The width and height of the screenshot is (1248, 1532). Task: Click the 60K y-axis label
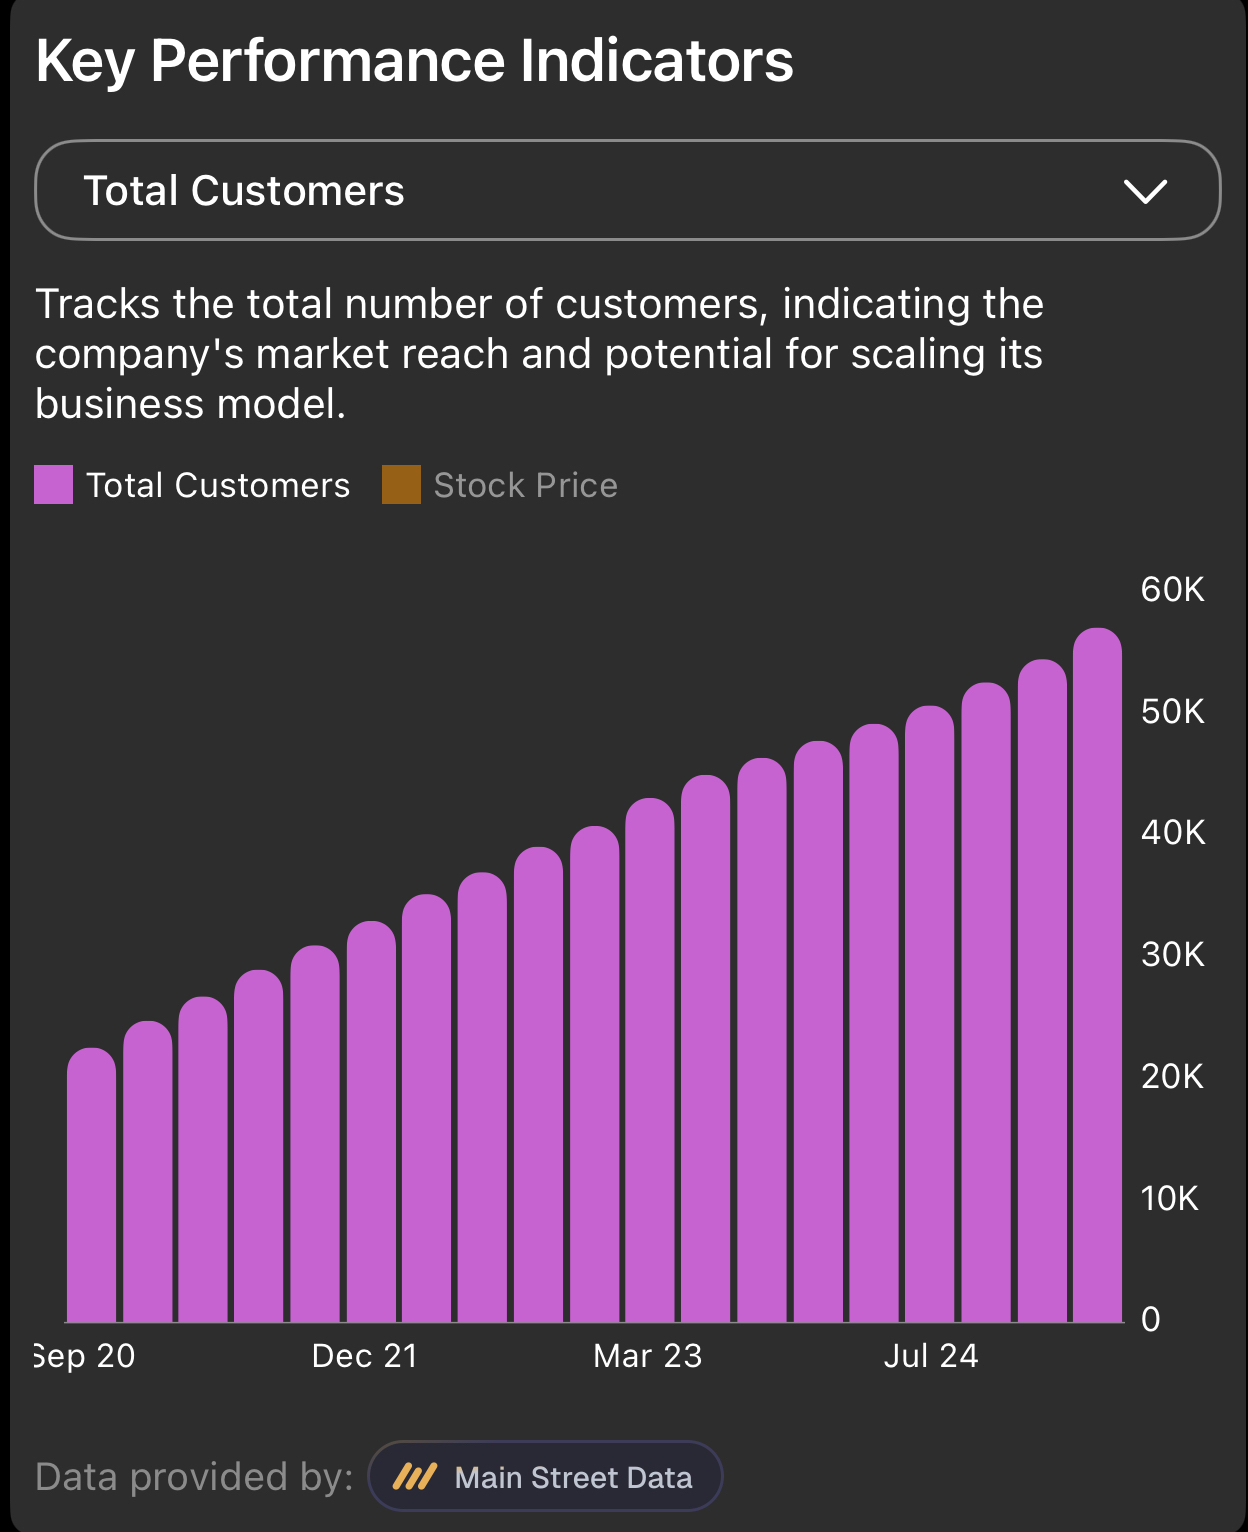[x=1173, y=589]
